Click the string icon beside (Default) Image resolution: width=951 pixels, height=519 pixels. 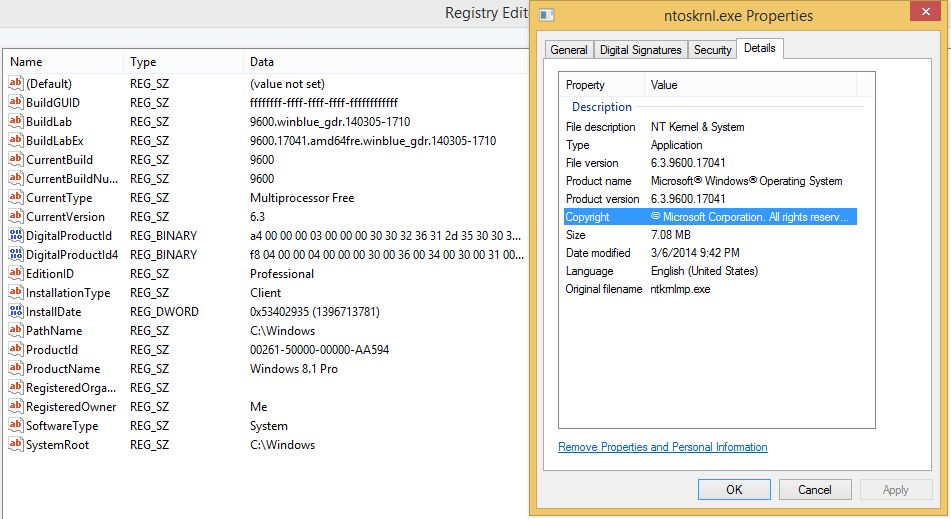point(16,83)
